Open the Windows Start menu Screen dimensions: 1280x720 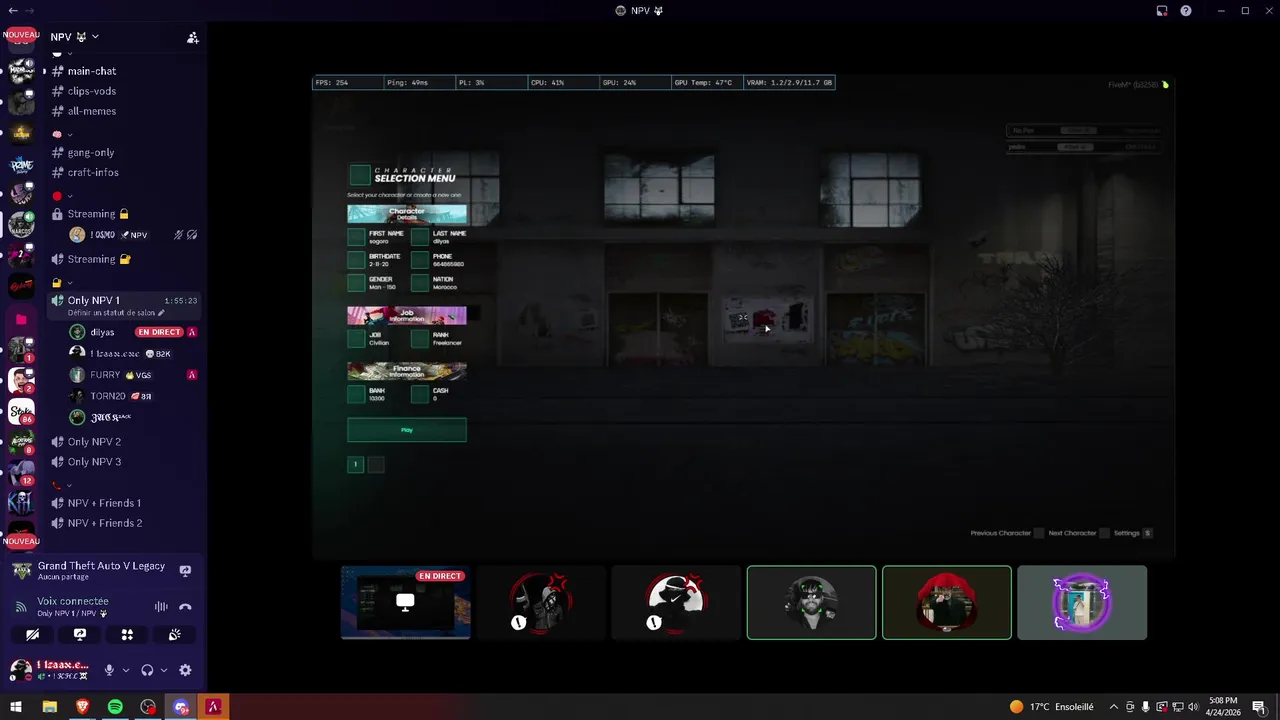16,707
